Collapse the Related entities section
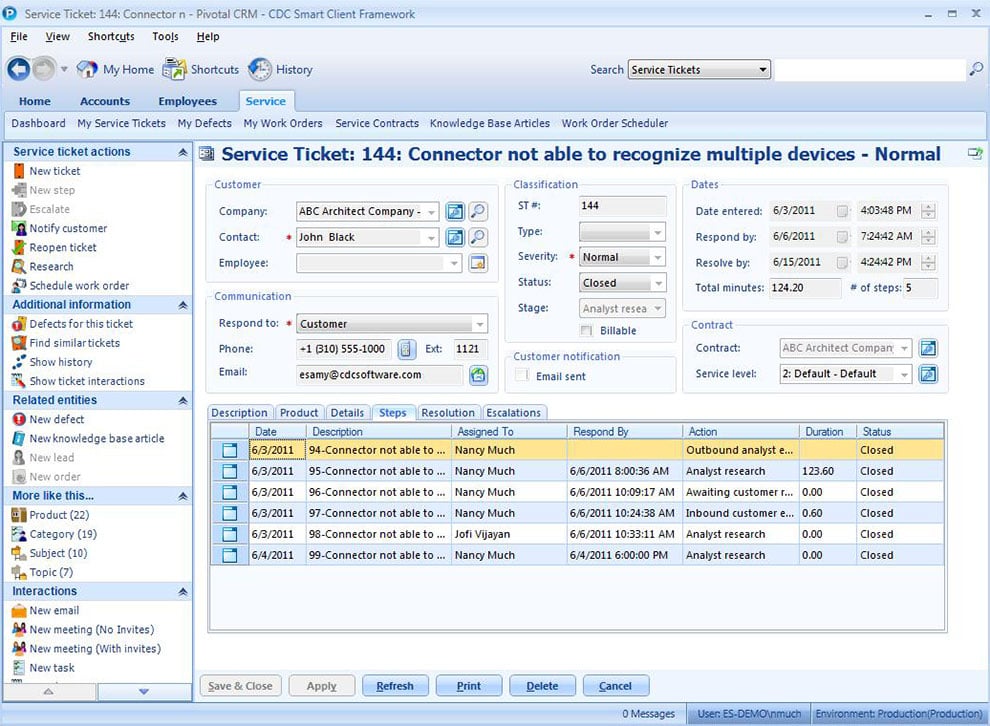The height and width of the screenshot is (726, 990). 182,400
